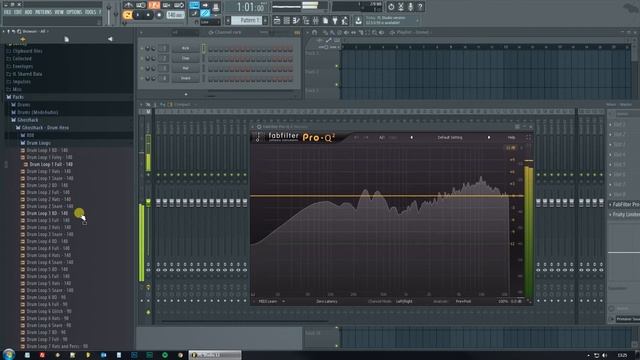640x360 pixels.
Task: Click the browser file page icon
Action: tap(66, 39)
